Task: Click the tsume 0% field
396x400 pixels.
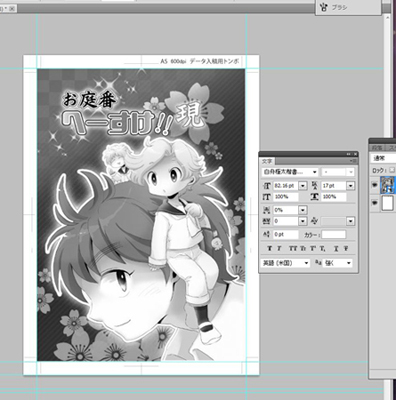Action: click(x=286, y=210)
